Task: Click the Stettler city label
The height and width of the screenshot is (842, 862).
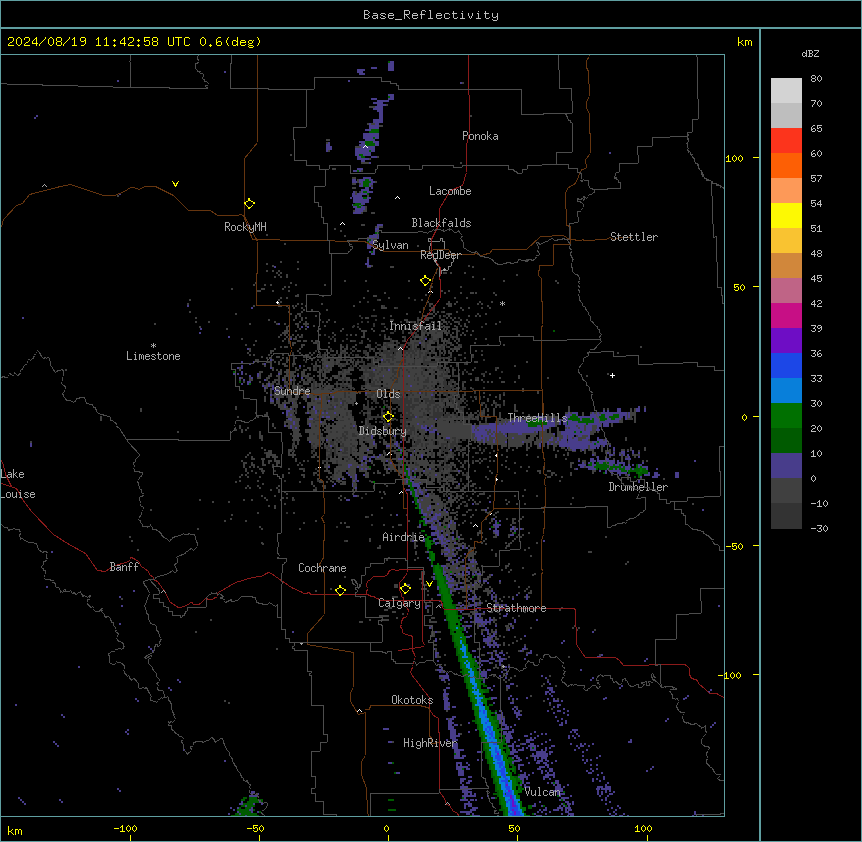Action: pos(634,237)
